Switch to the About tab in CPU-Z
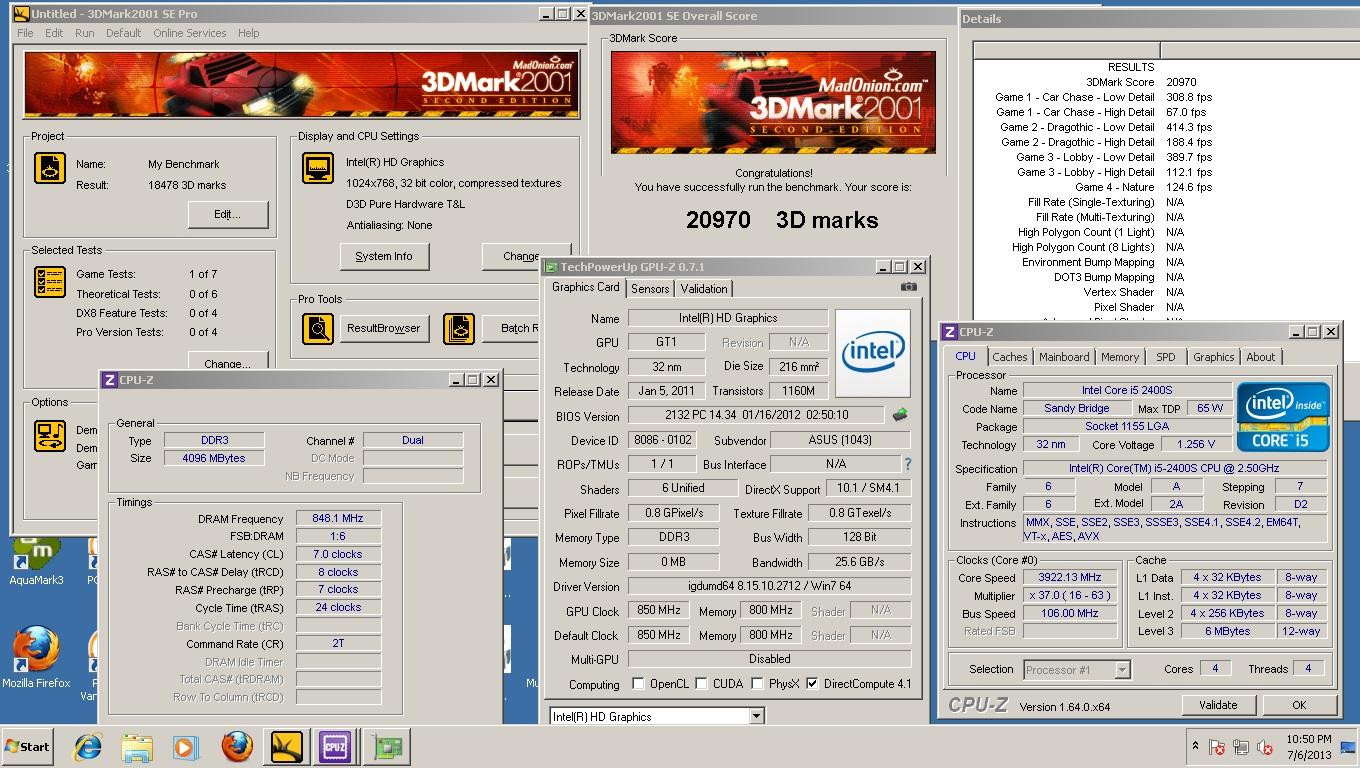The height and width of the screenshot is (768, 1360). pos(1261,357)
